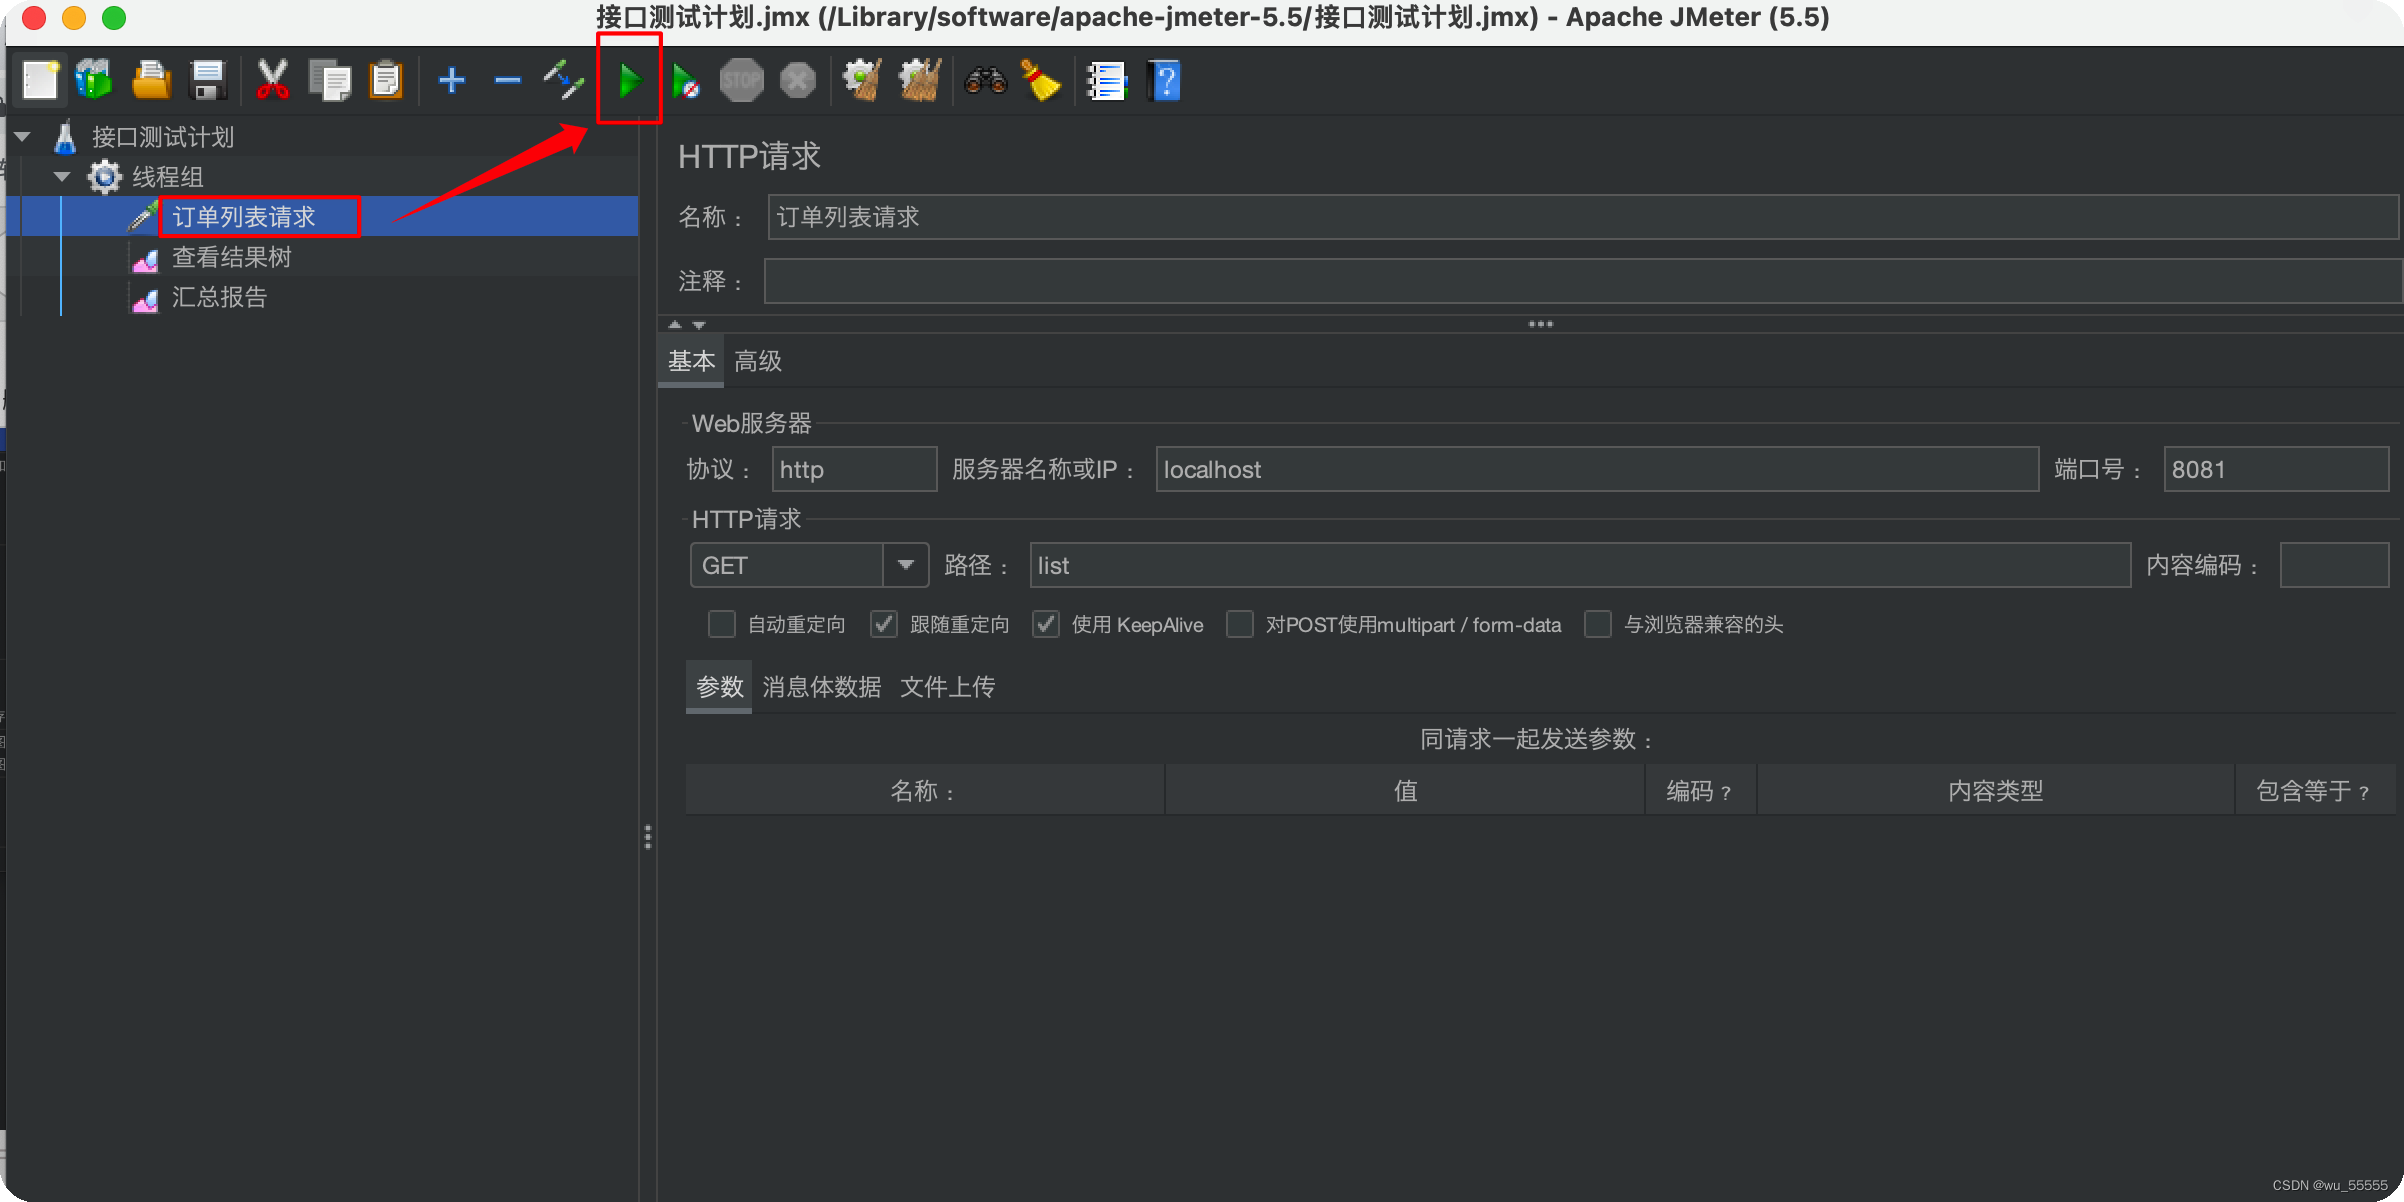Click the 协议 protocol field
The height and width of the screenshot is (1202, 2404).
854,469
